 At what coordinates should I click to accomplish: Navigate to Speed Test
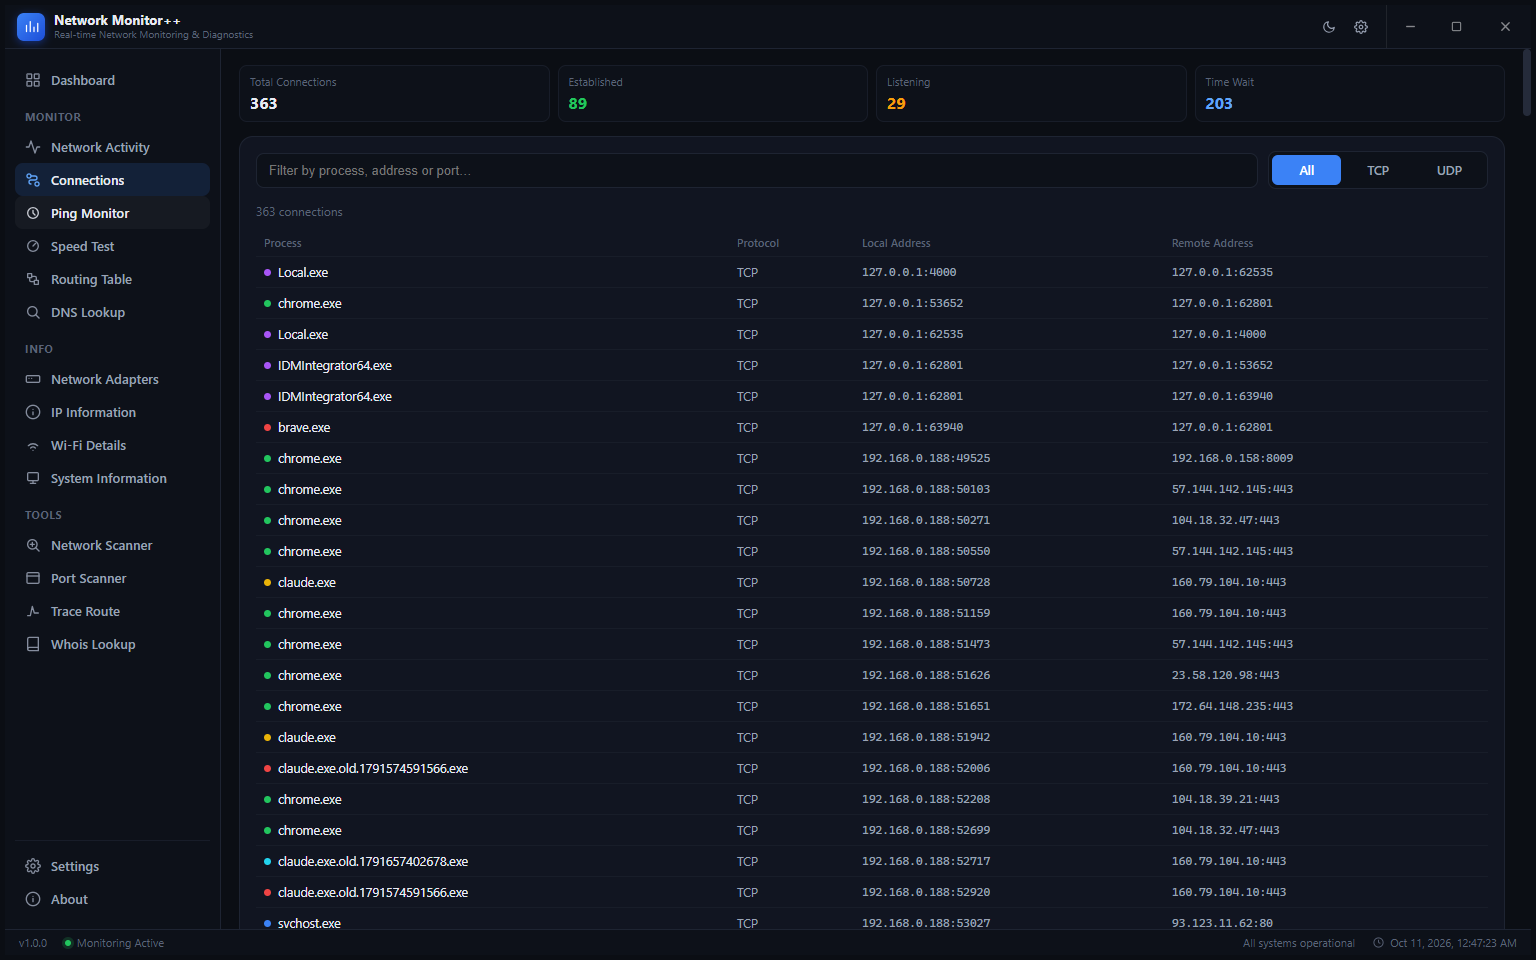[112, 246]
